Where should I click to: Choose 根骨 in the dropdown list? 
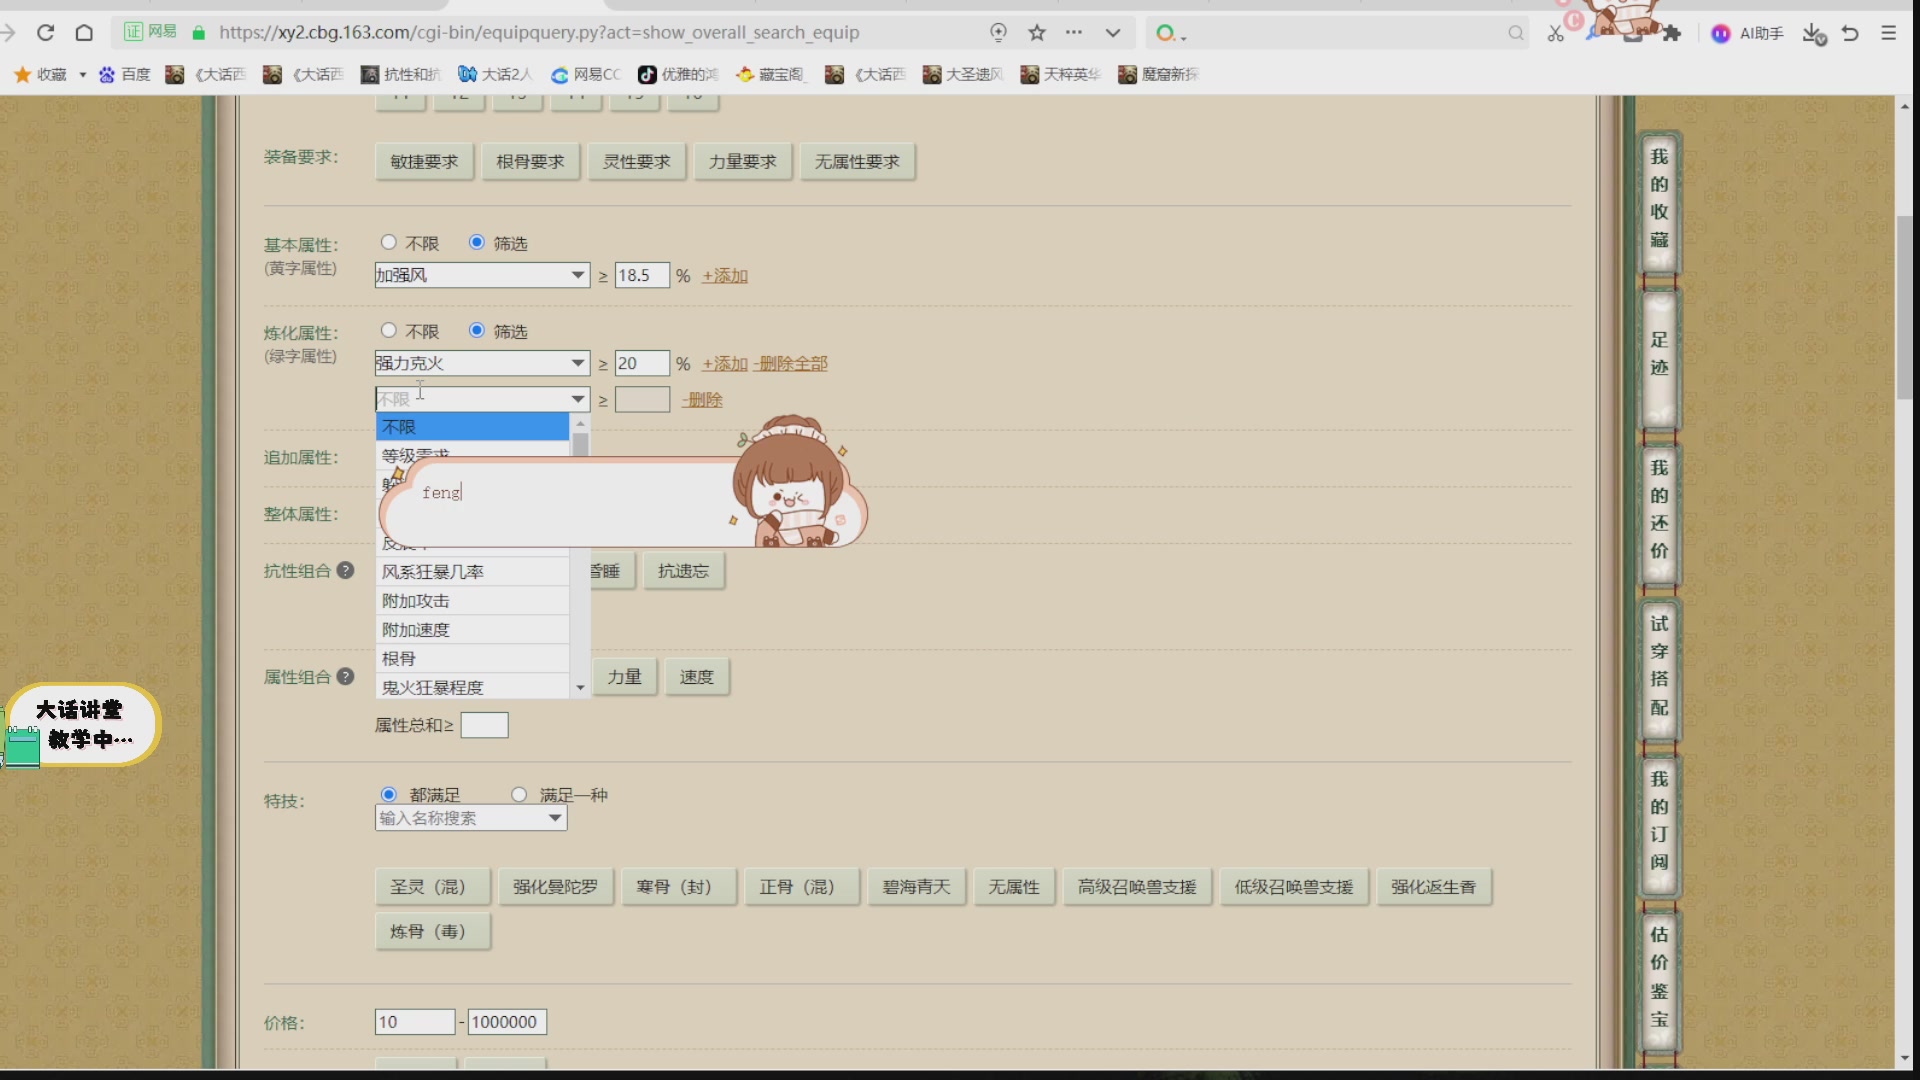click(472, 659)
